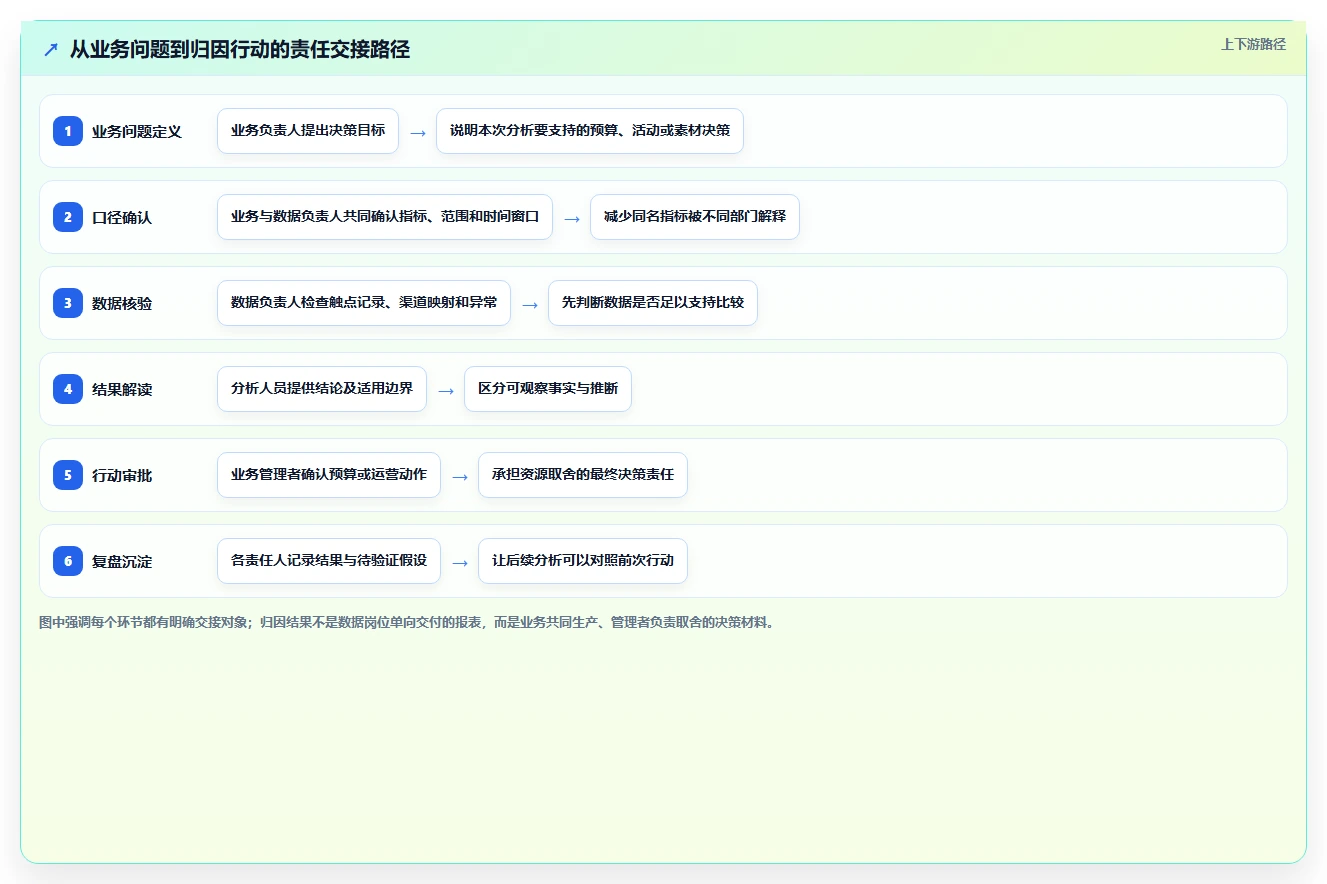The width and height of the screenshot is (1327, 884).
Task: Click the 数据负责人检查触点记录、渠道映射和异常 box
Action: point(364,303)
